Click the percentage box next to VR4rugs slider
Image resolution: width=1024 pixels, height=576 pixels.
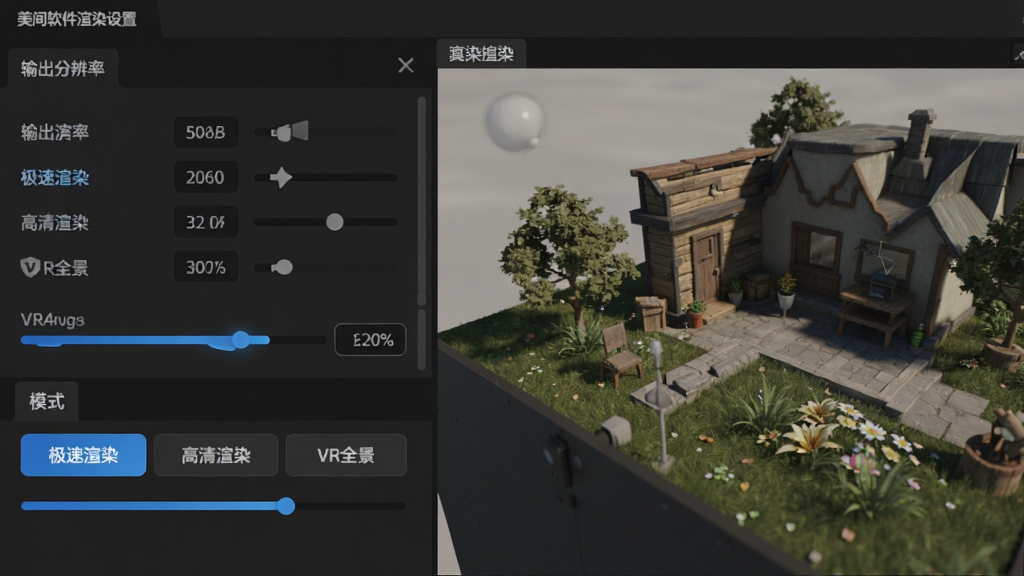[x=370, y=340]
